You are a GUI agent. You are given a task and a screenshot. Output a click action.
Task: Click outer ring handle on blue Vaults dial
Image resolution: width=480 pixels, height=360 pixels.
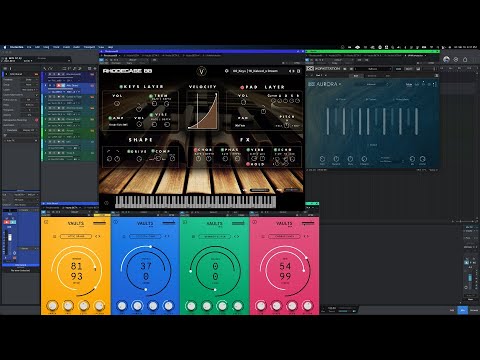pyautogui.click(x=151, y=247)
